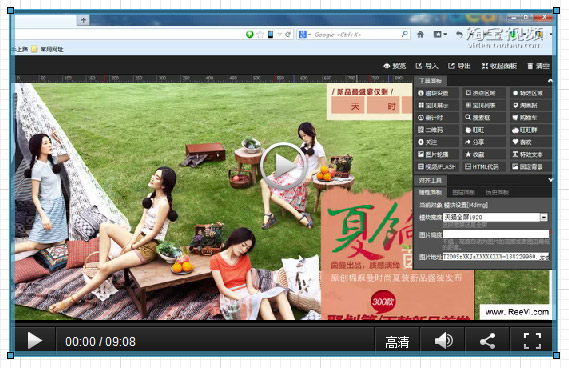Switch the video player to fullscreen
569x368 pixels.
click(532, 341)
